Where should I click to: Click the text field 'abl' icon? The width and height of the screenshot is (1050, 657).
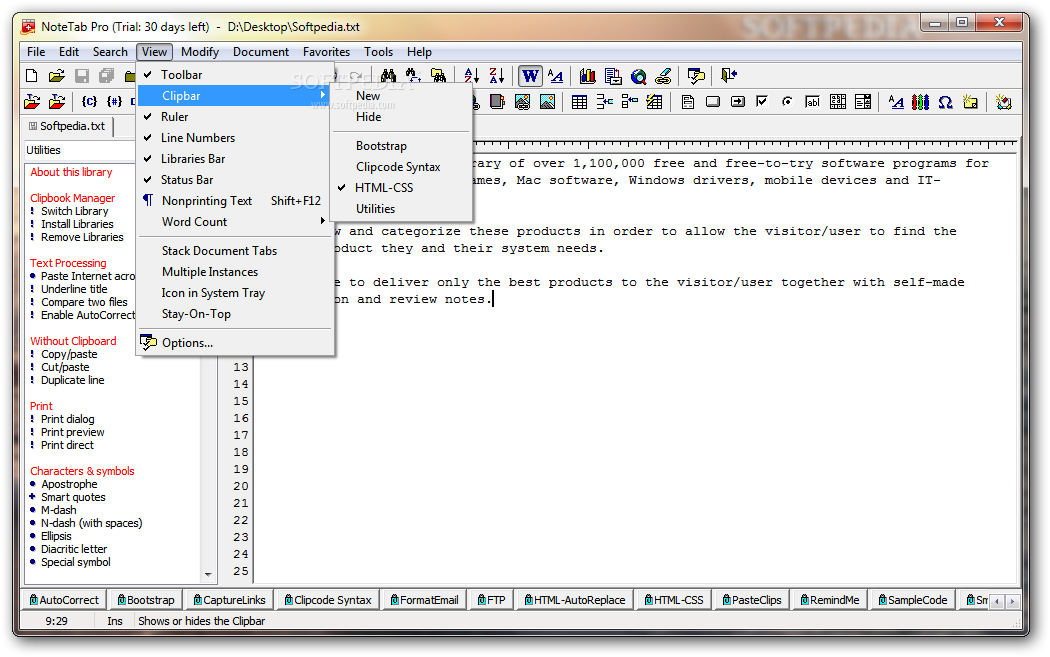click(x=812, y=102)
